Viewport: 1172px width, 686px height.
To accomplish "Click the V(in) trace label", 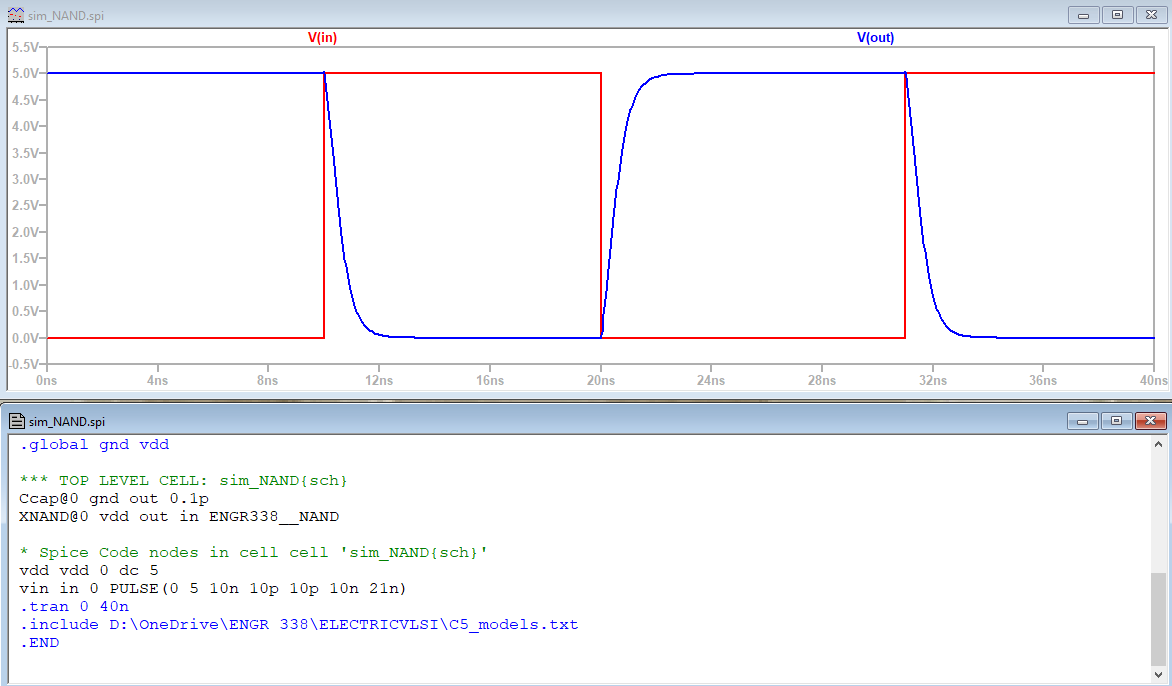I will tap(322, 37).
